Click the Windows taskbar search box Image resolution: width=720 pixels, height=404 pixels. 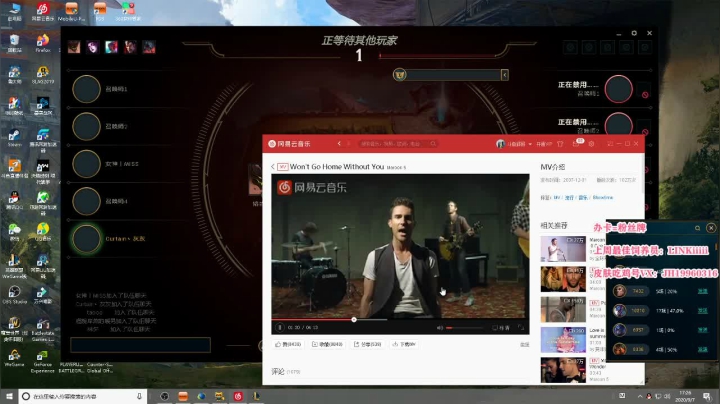click(x=83, y=396)
